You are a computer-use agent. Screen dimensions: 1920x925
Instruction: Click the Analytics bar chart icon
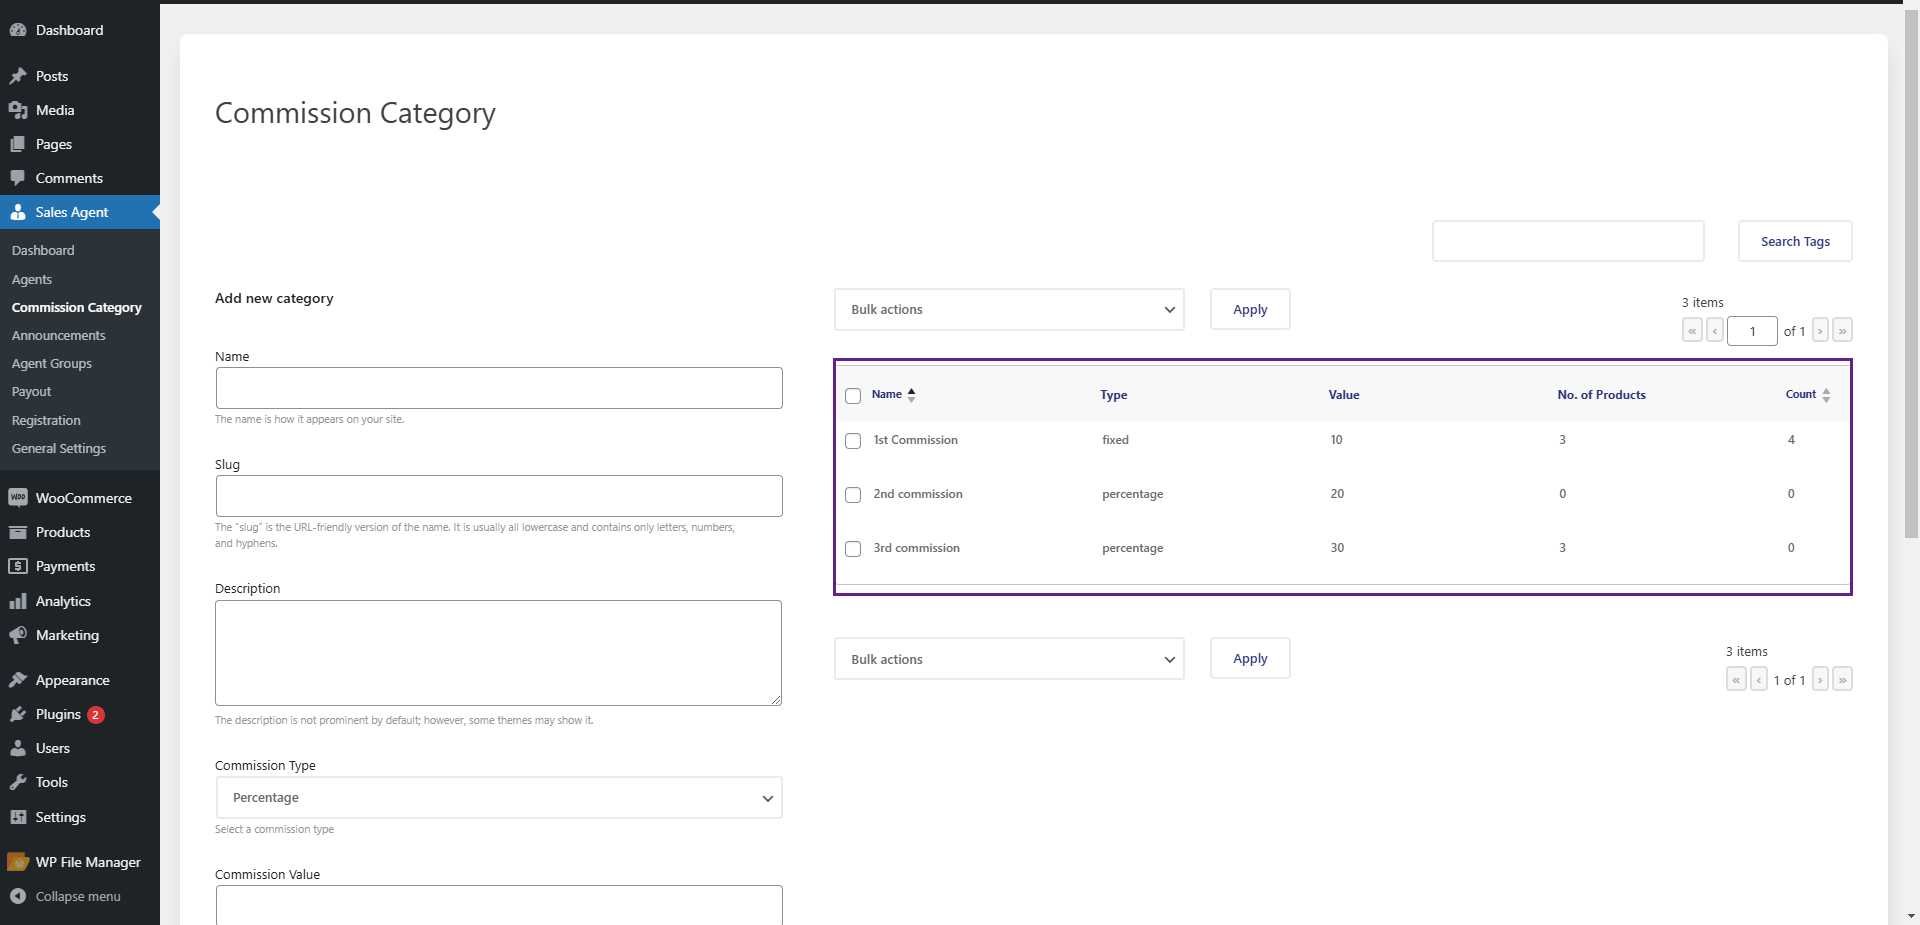[x=18, y=601]
